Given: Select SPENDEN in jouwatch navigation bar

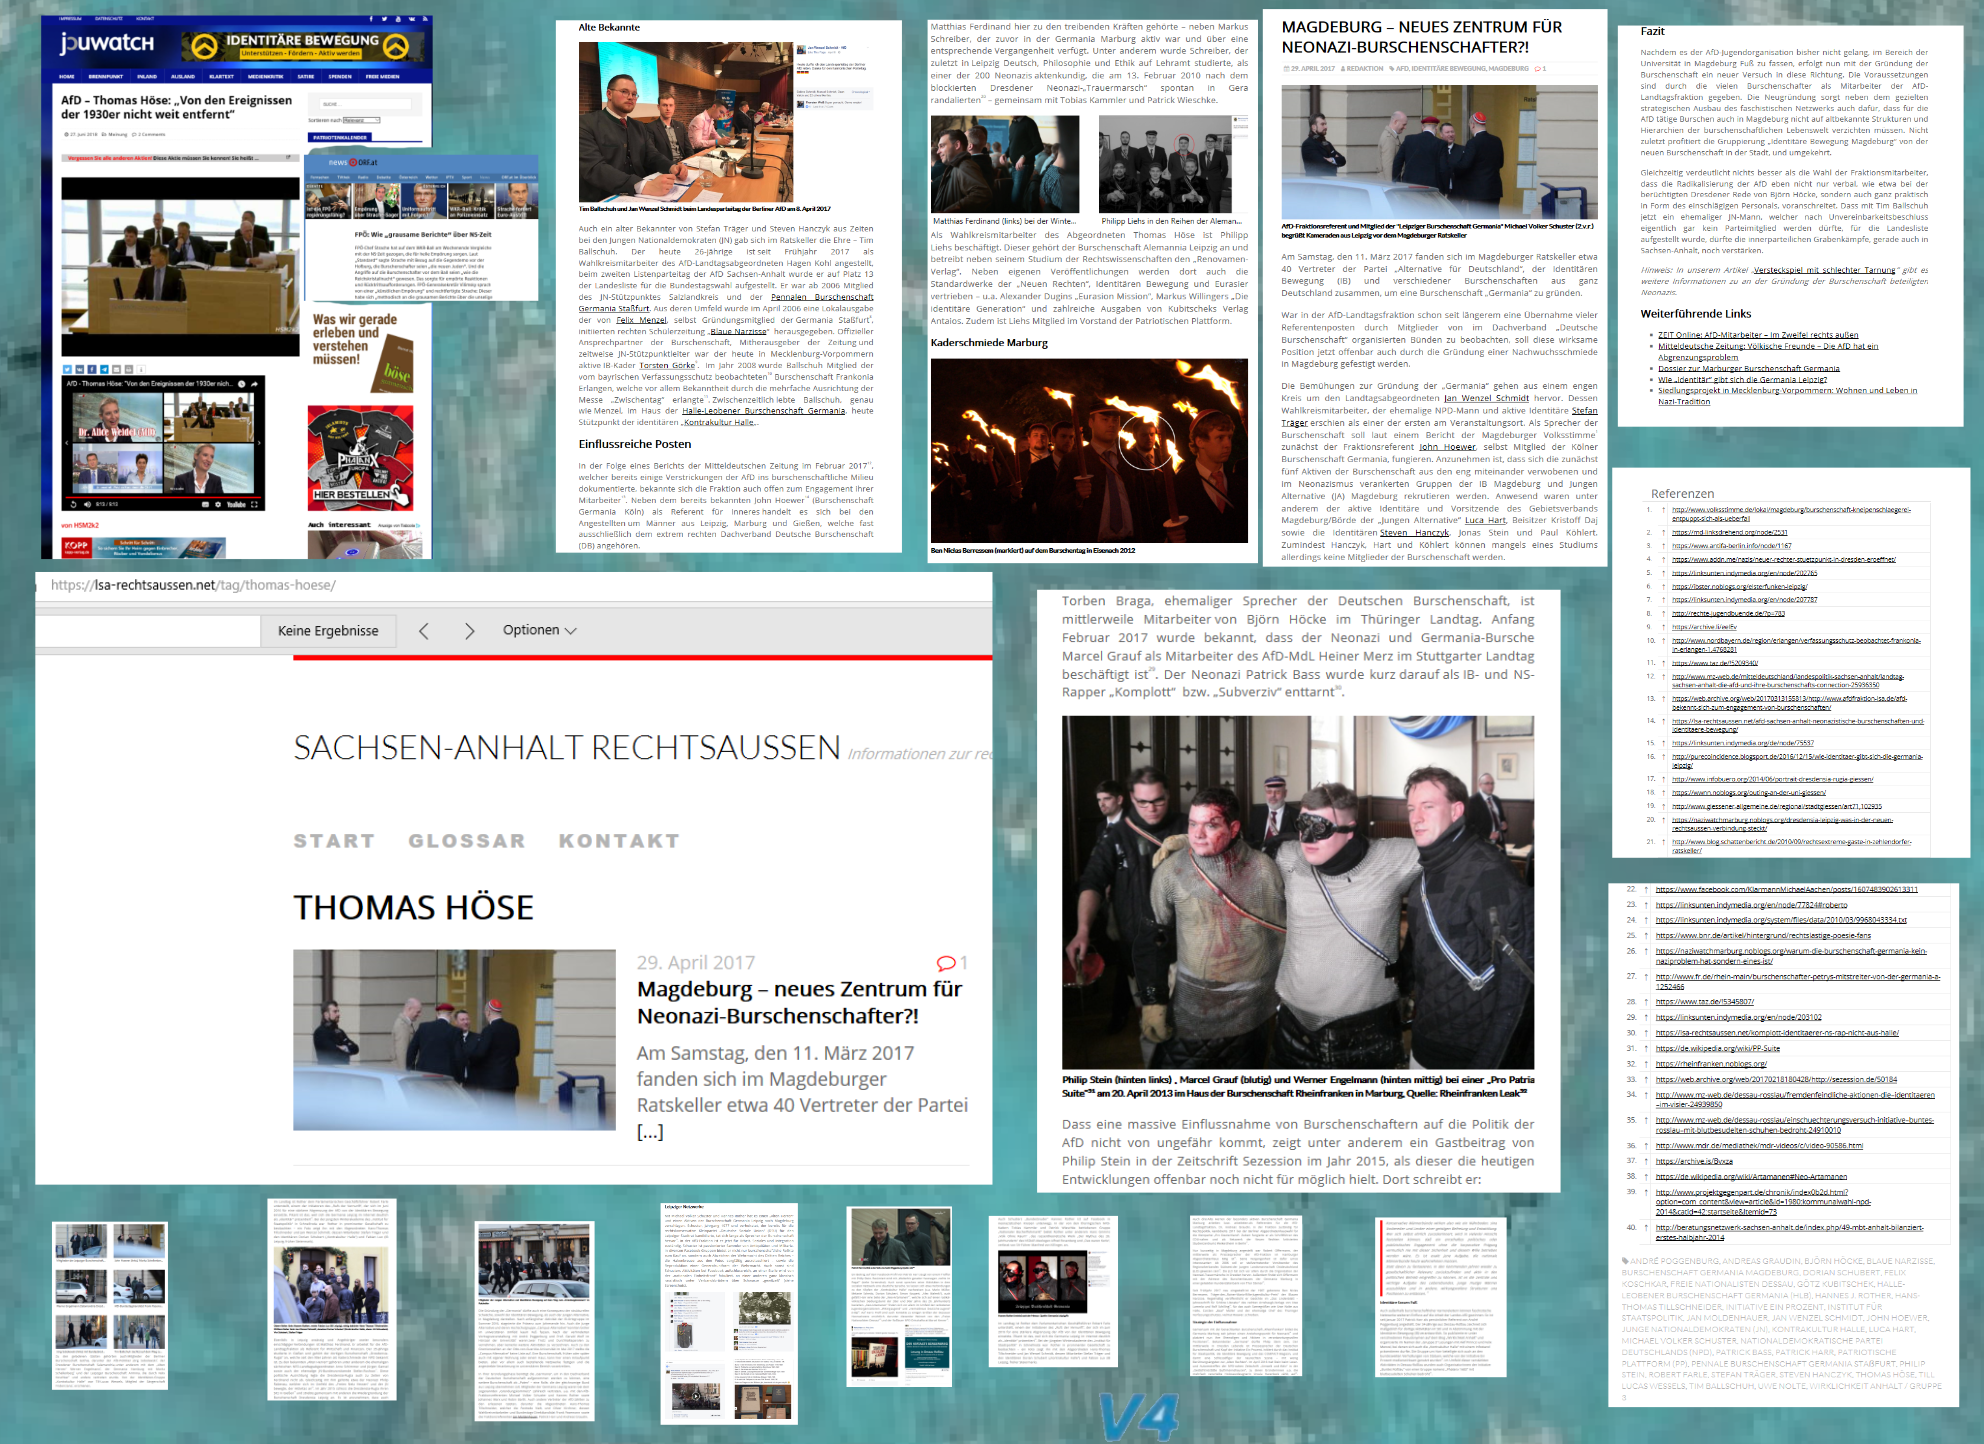Looking at the screenshot, I should 340,76.
